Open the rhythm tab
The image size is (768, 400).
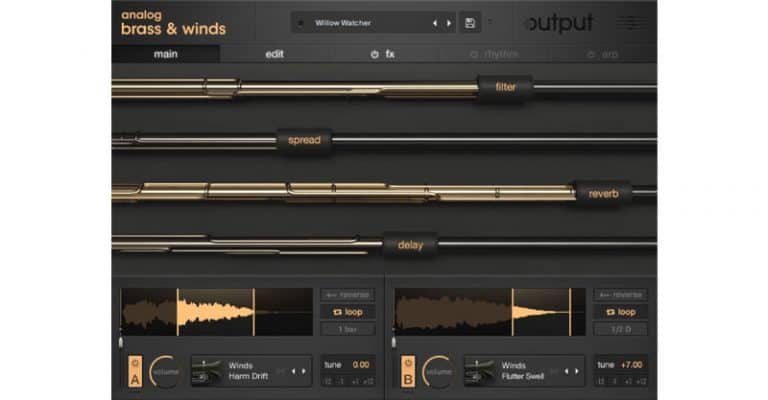(501, 54)
